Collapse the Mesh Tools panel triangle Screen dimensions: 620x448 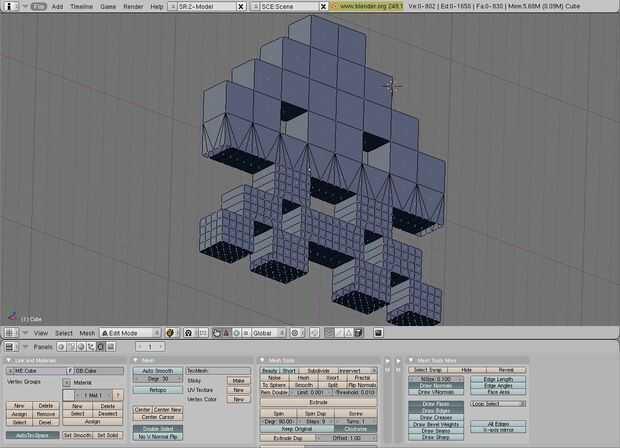(x=262, y=360)
